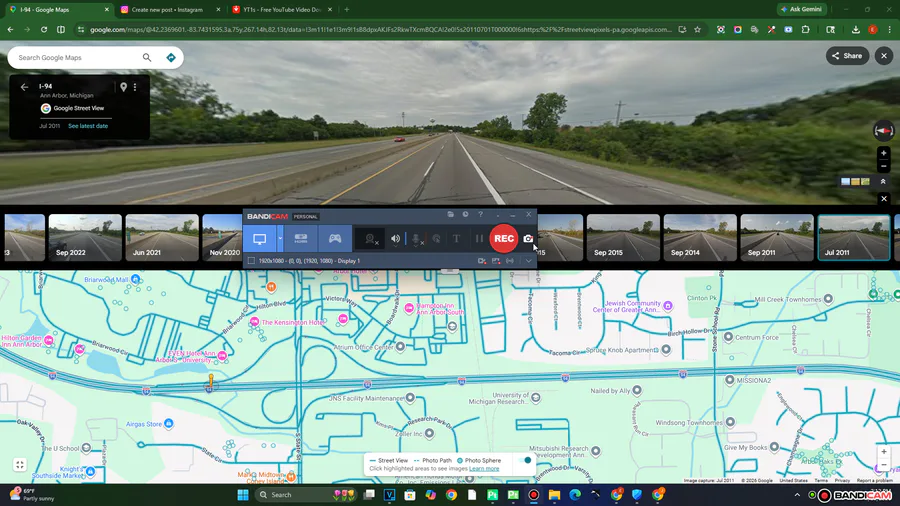
Task: Select Jun 2021 Street View thumbnail
Action: click(x=162, y=237)
